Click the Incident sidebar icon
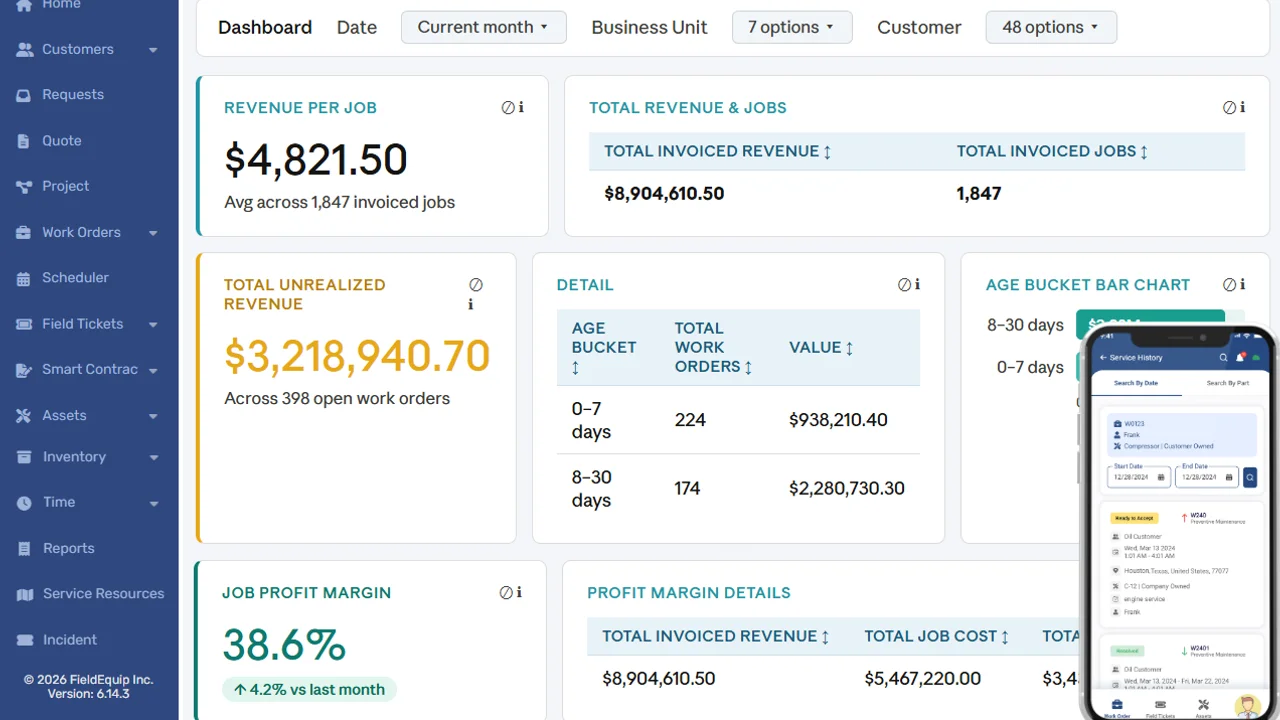Image resolution: width=1280 pixels, height=720 pixels. pos(24,640)
